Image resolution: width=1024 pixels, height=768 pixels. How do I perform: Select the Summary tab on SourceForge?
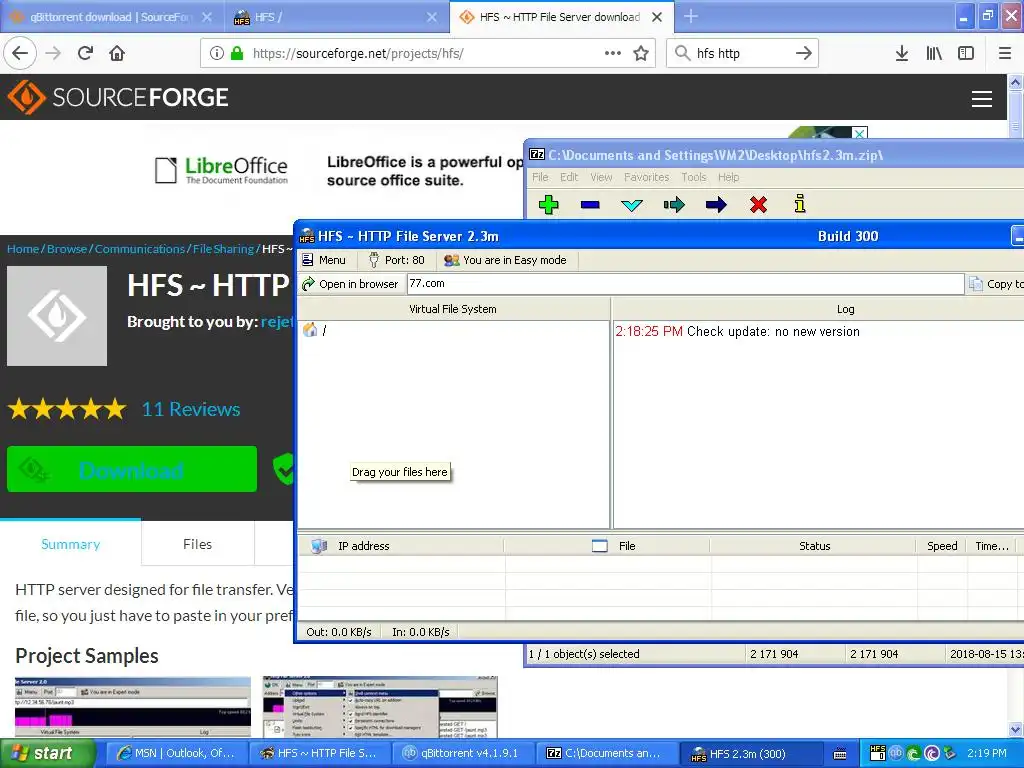(x=71, y=544)
